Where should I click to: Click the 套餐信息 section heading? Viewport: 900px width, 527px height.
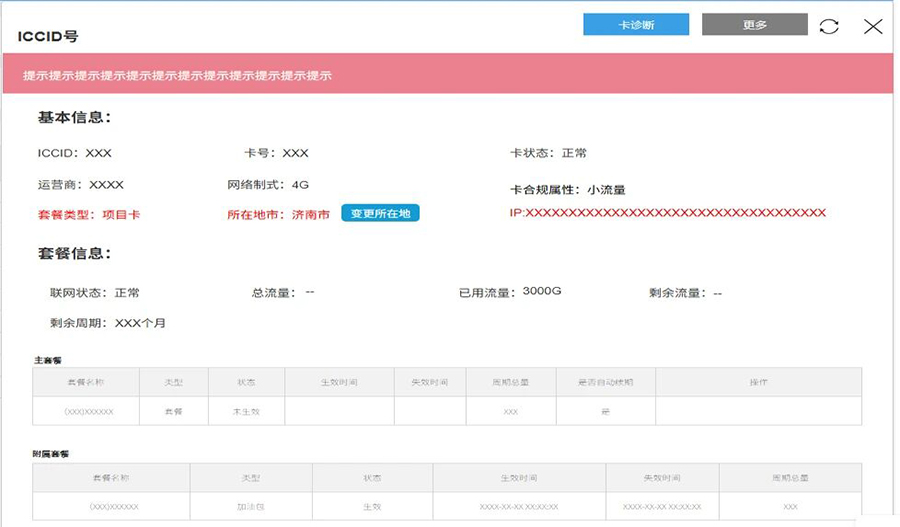point(74,253)
